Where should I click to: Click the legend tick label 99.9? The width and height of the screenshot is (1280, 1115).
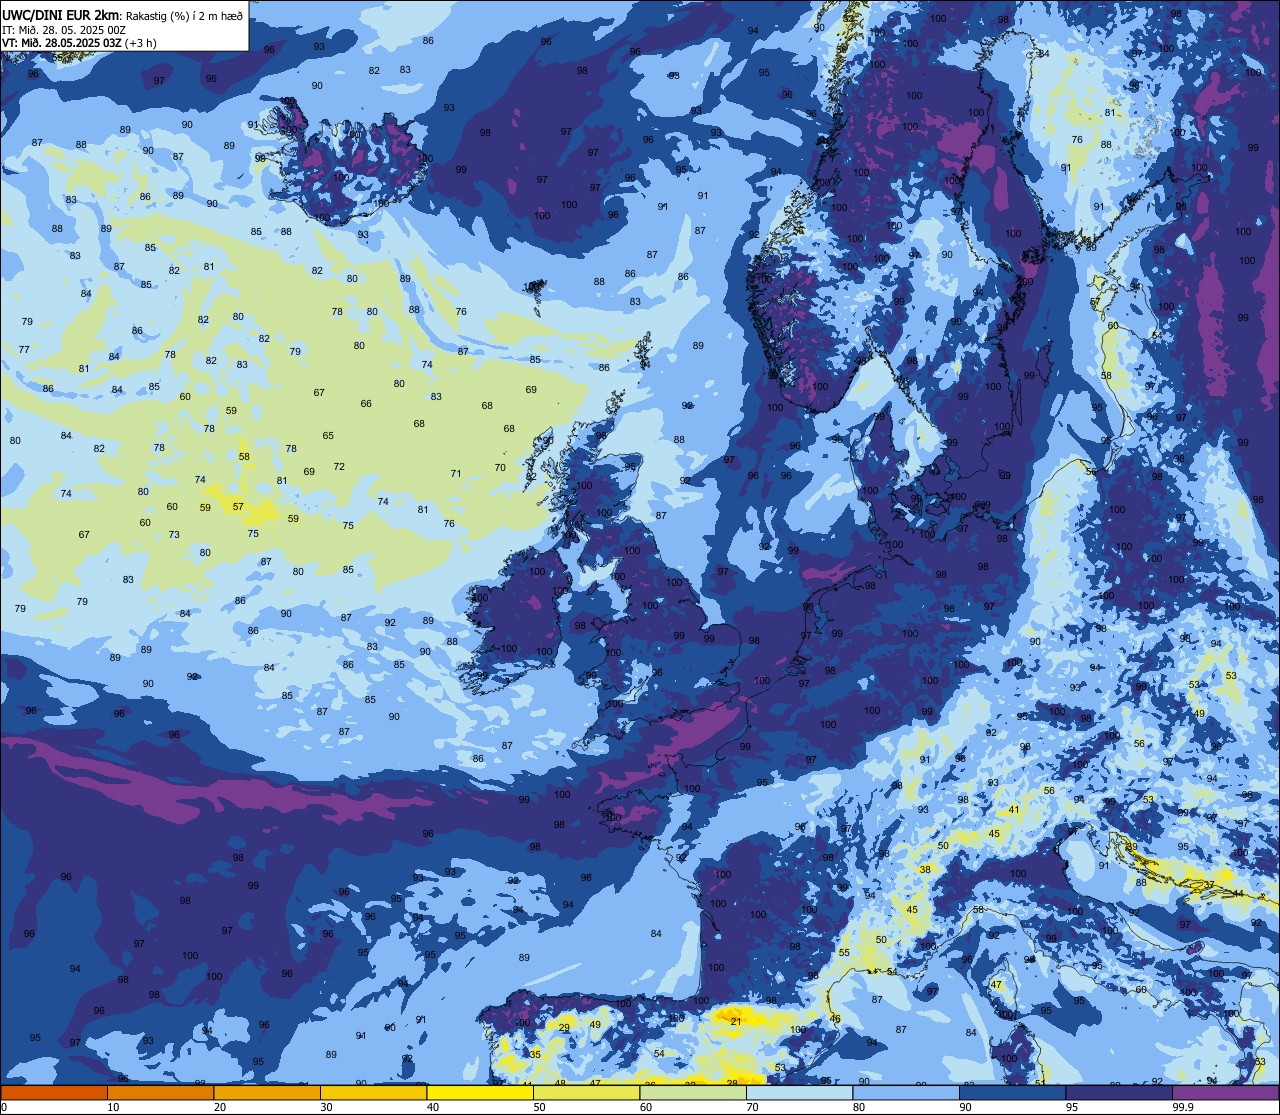[1184, 1107]
